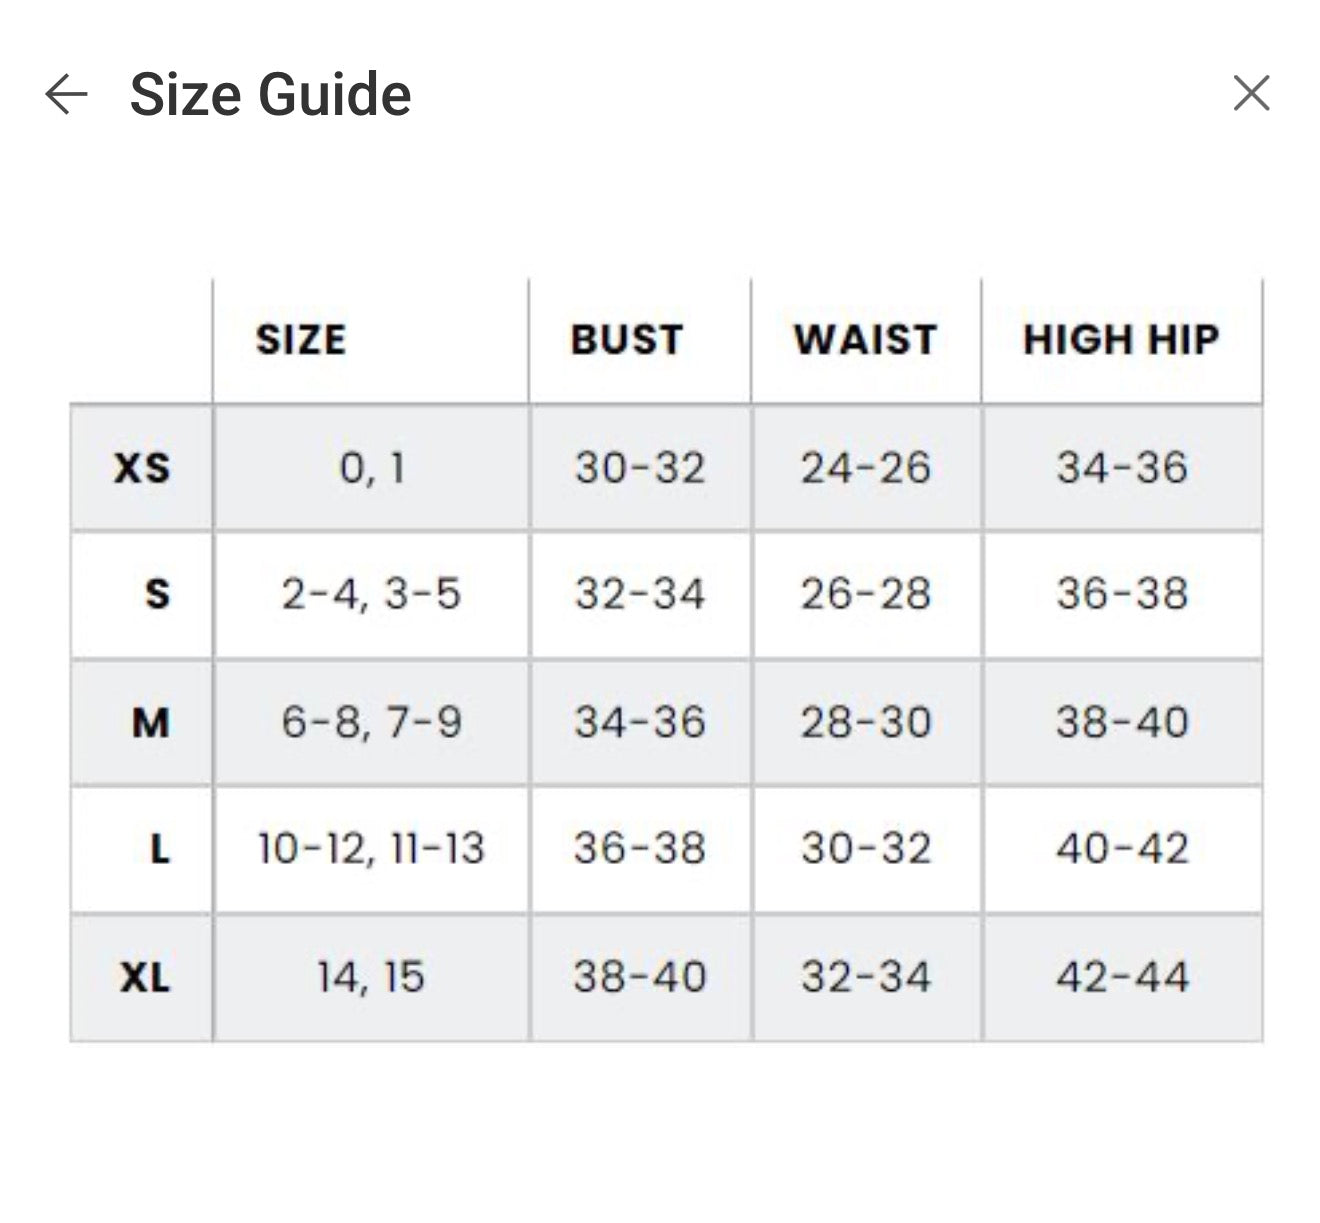Tap the WAIST column header
This screenshot has height=1223, width=1320.
click(865, 340)
